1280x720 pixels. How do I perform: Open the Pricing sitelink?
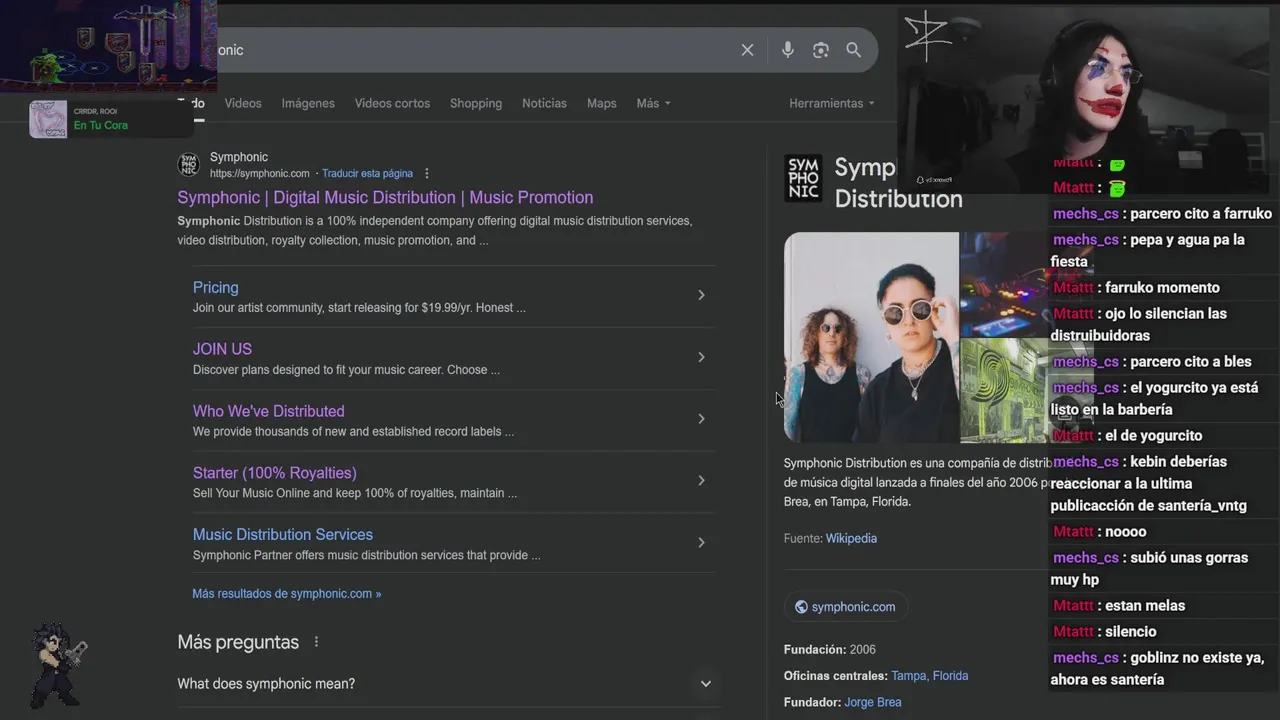pyautogui.click(x=215, y=287)
